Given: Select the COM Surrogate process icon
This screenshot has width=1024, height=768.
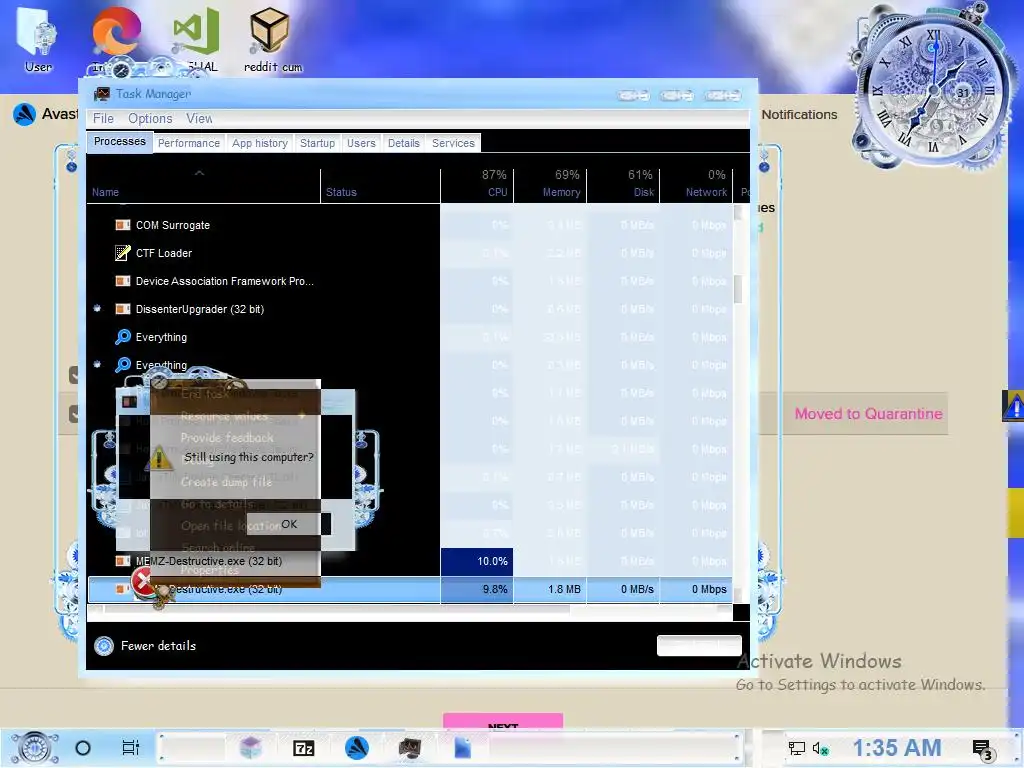Looking at the screenshot, I should [x=122, y=225].
